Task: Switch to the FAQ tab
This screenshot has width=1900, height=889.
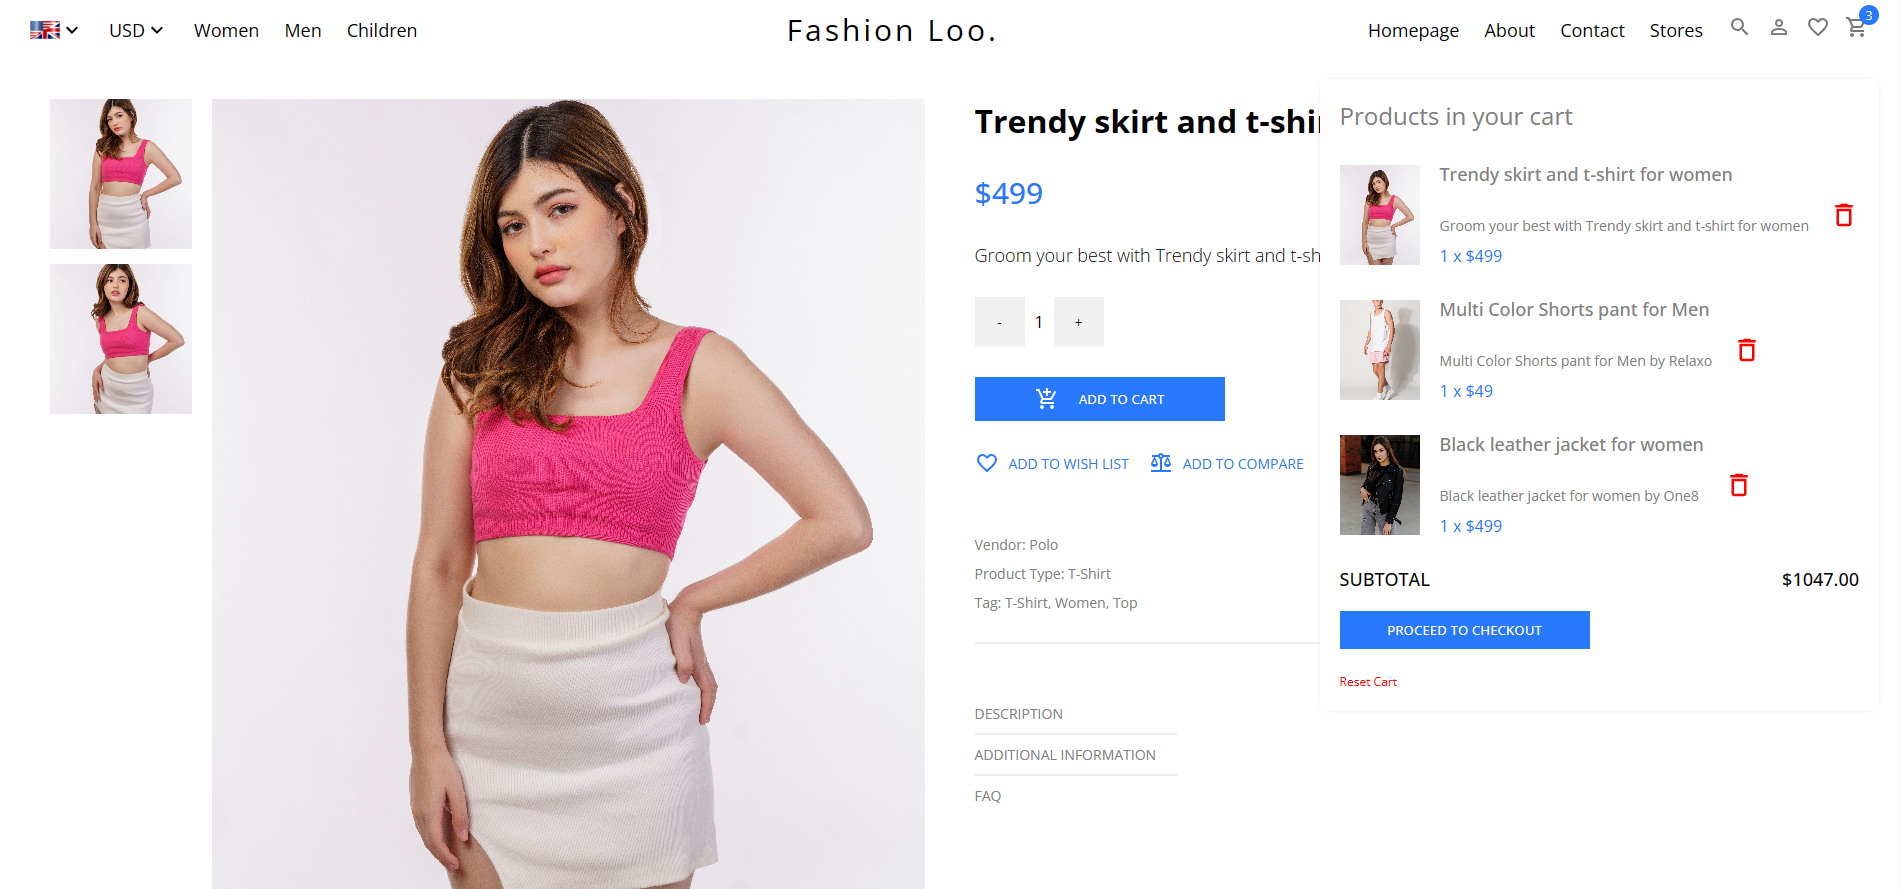Action: (988, 795)
